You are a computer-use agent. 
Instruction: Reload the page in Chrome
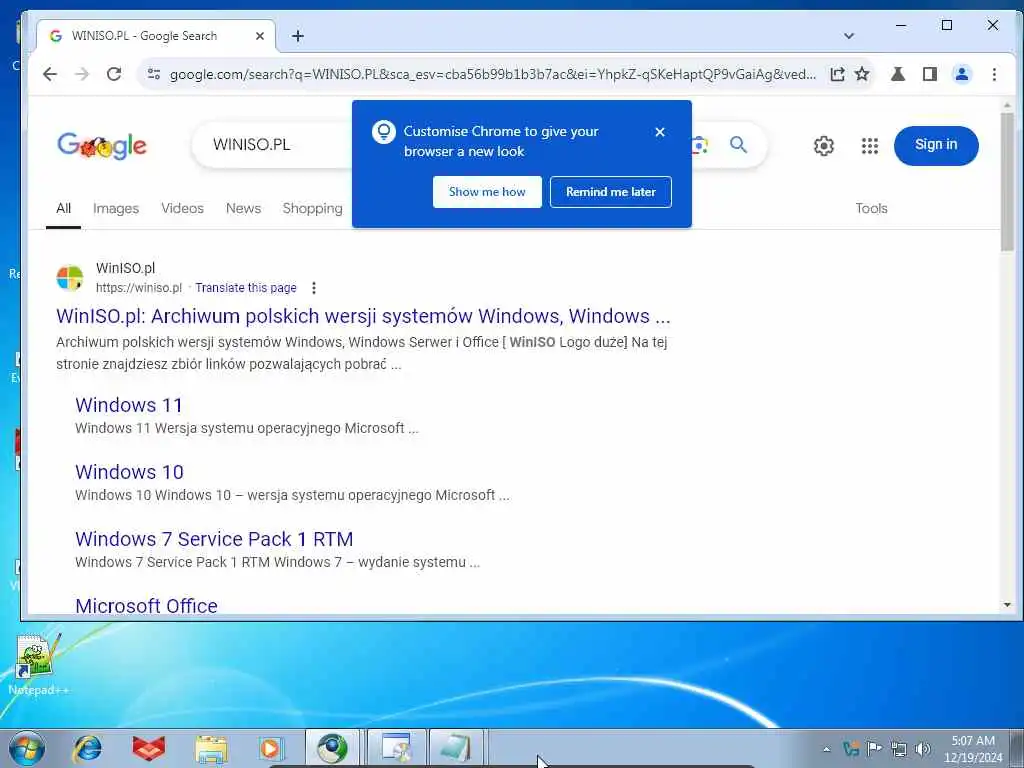[114, 74]
